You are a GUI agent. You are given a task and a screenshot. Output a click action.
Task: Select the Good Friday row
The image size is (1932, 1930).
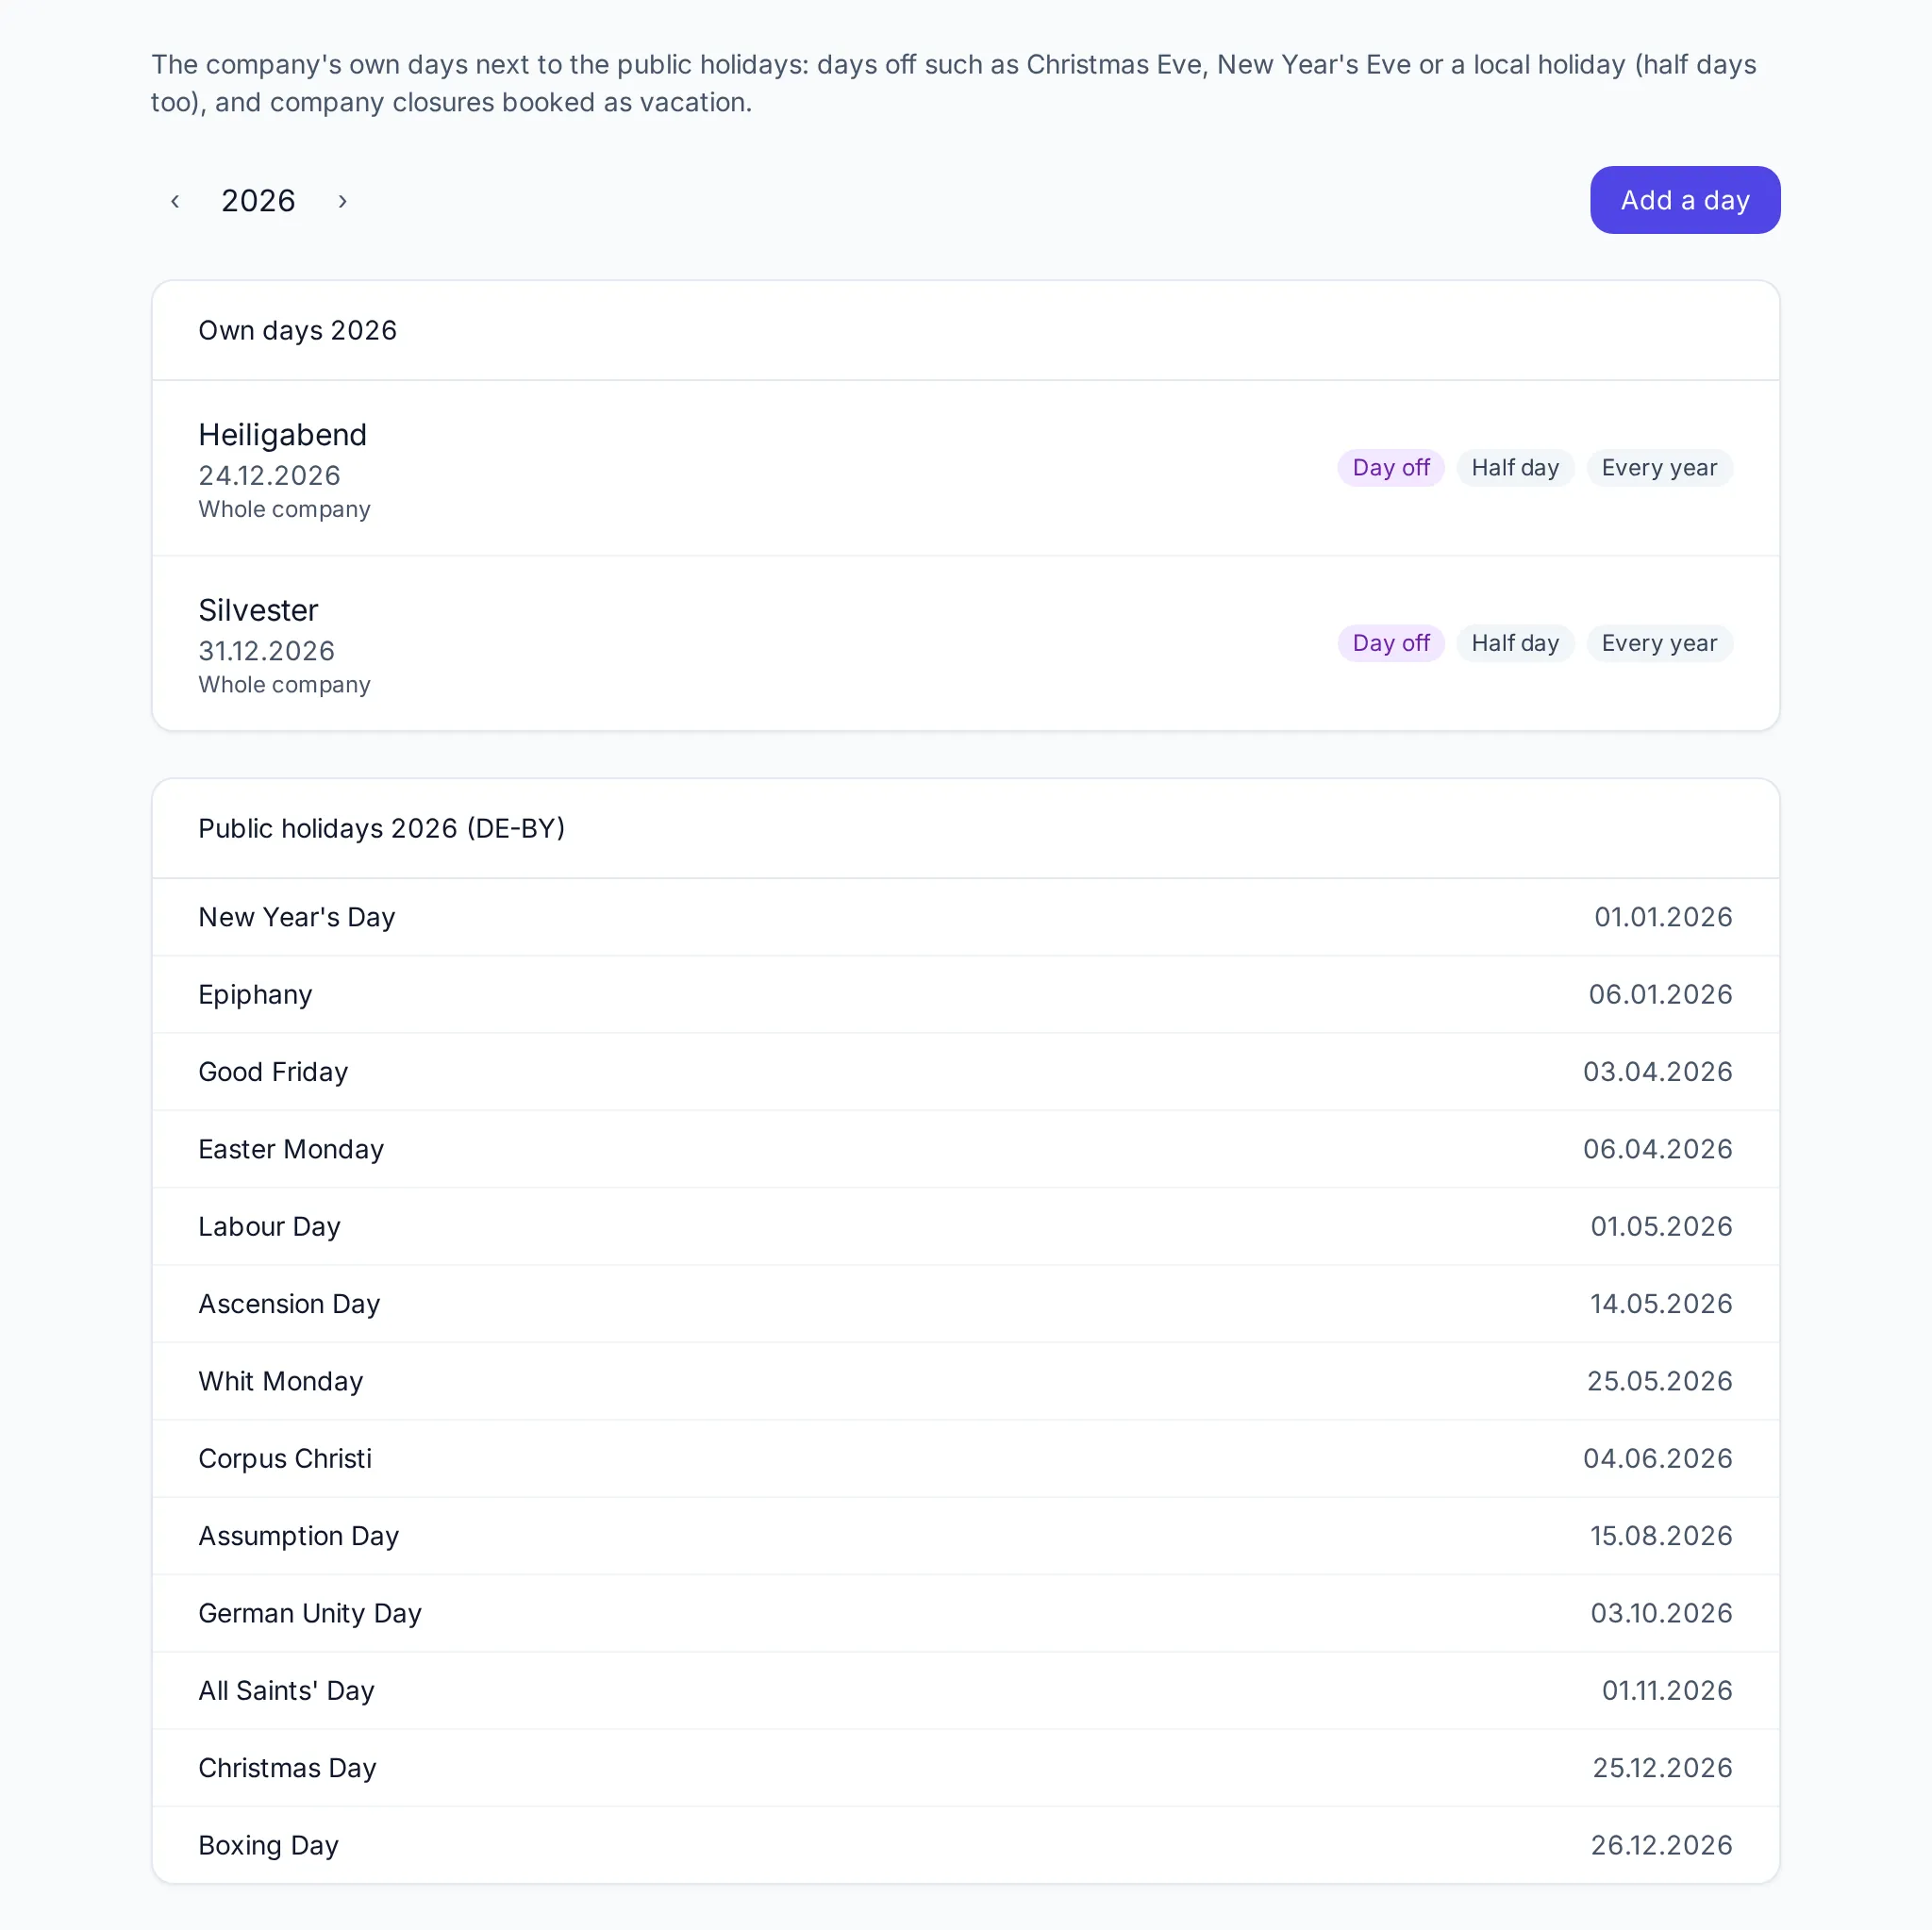tap(966, 1072)
